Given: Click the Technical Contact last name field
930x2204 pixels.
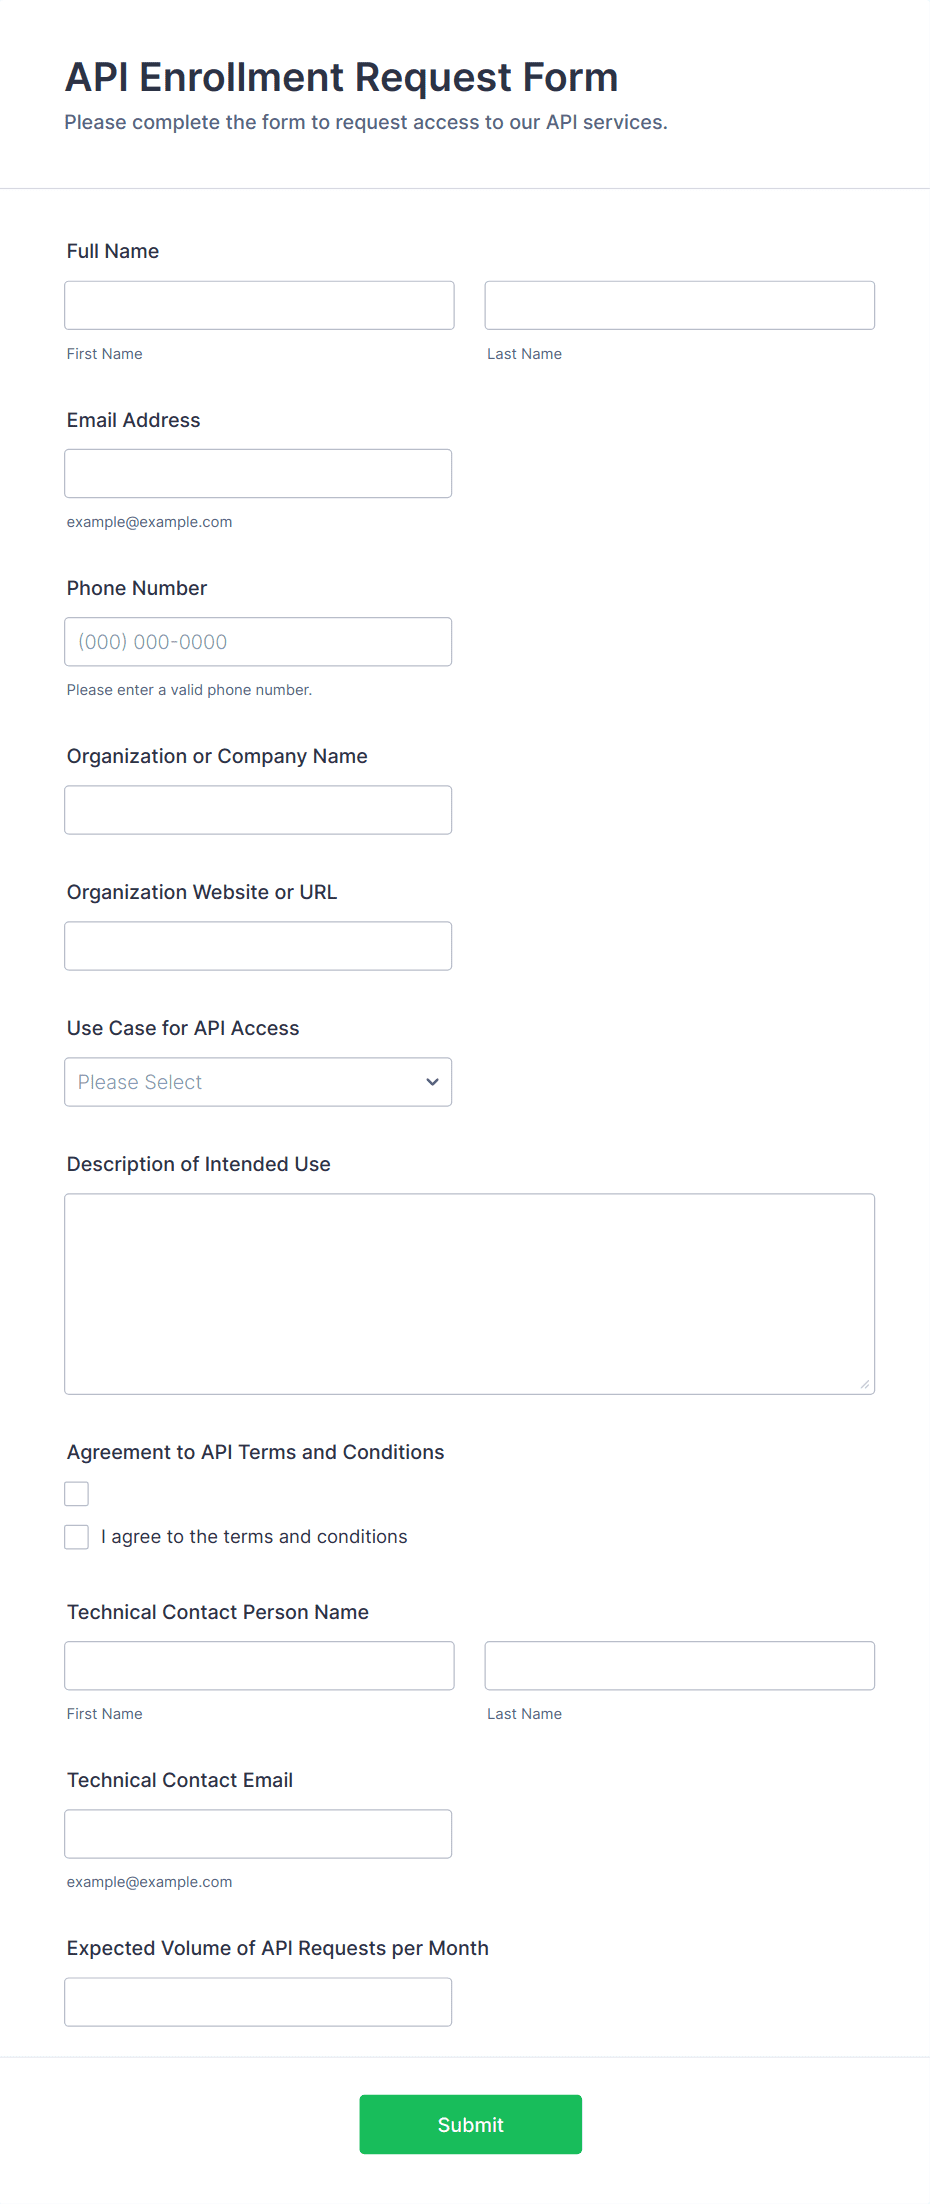Looking at the screenshot, I should pos(679,1665).
